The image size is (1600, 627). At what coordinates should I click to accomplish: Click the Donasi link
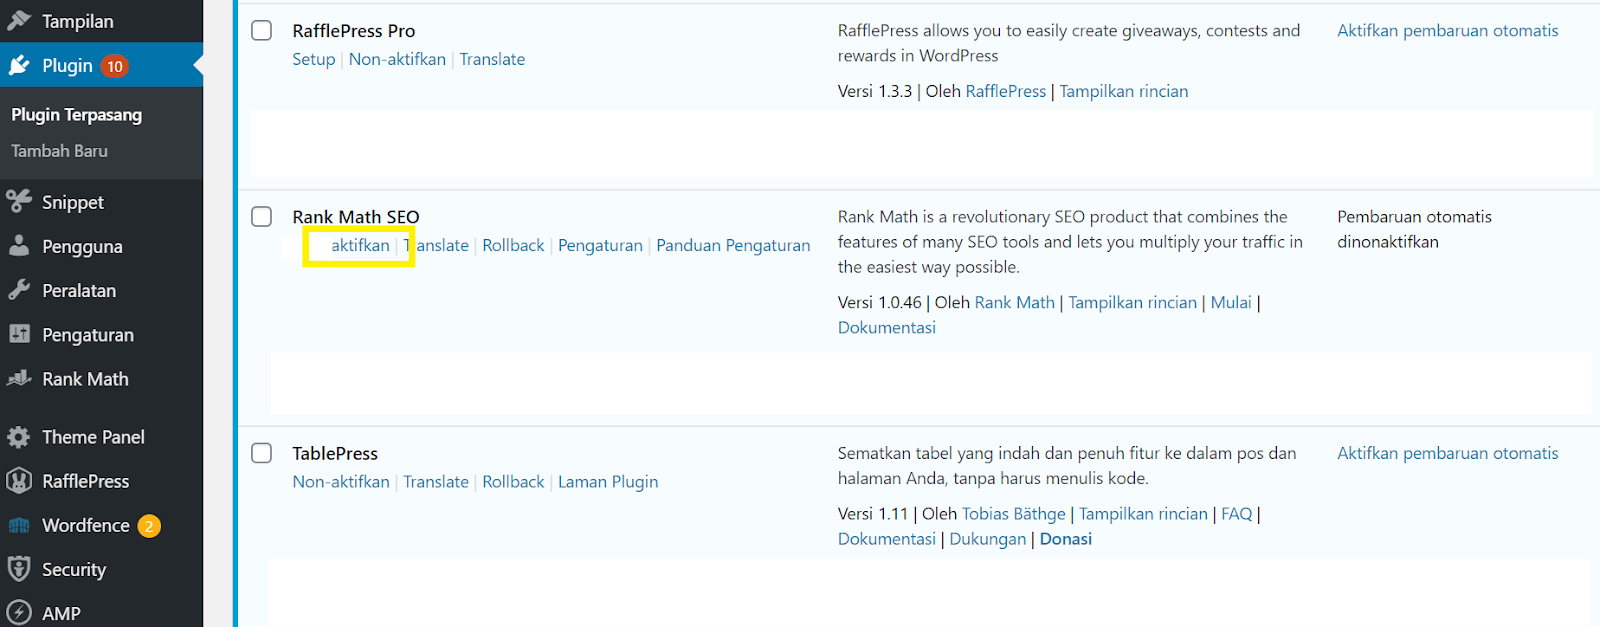pyautogui.click(x=1066, y=538)
